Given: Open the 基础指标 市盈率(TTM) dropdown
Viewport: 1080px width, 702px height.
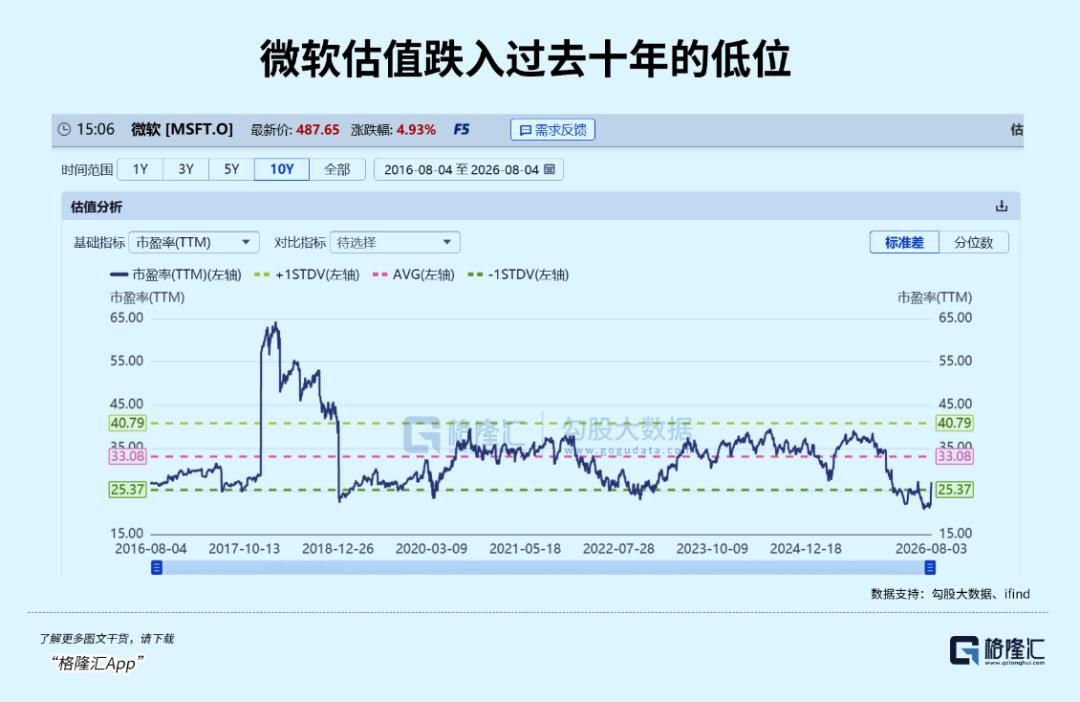Looking at the screenshot, I should [194, 242].
